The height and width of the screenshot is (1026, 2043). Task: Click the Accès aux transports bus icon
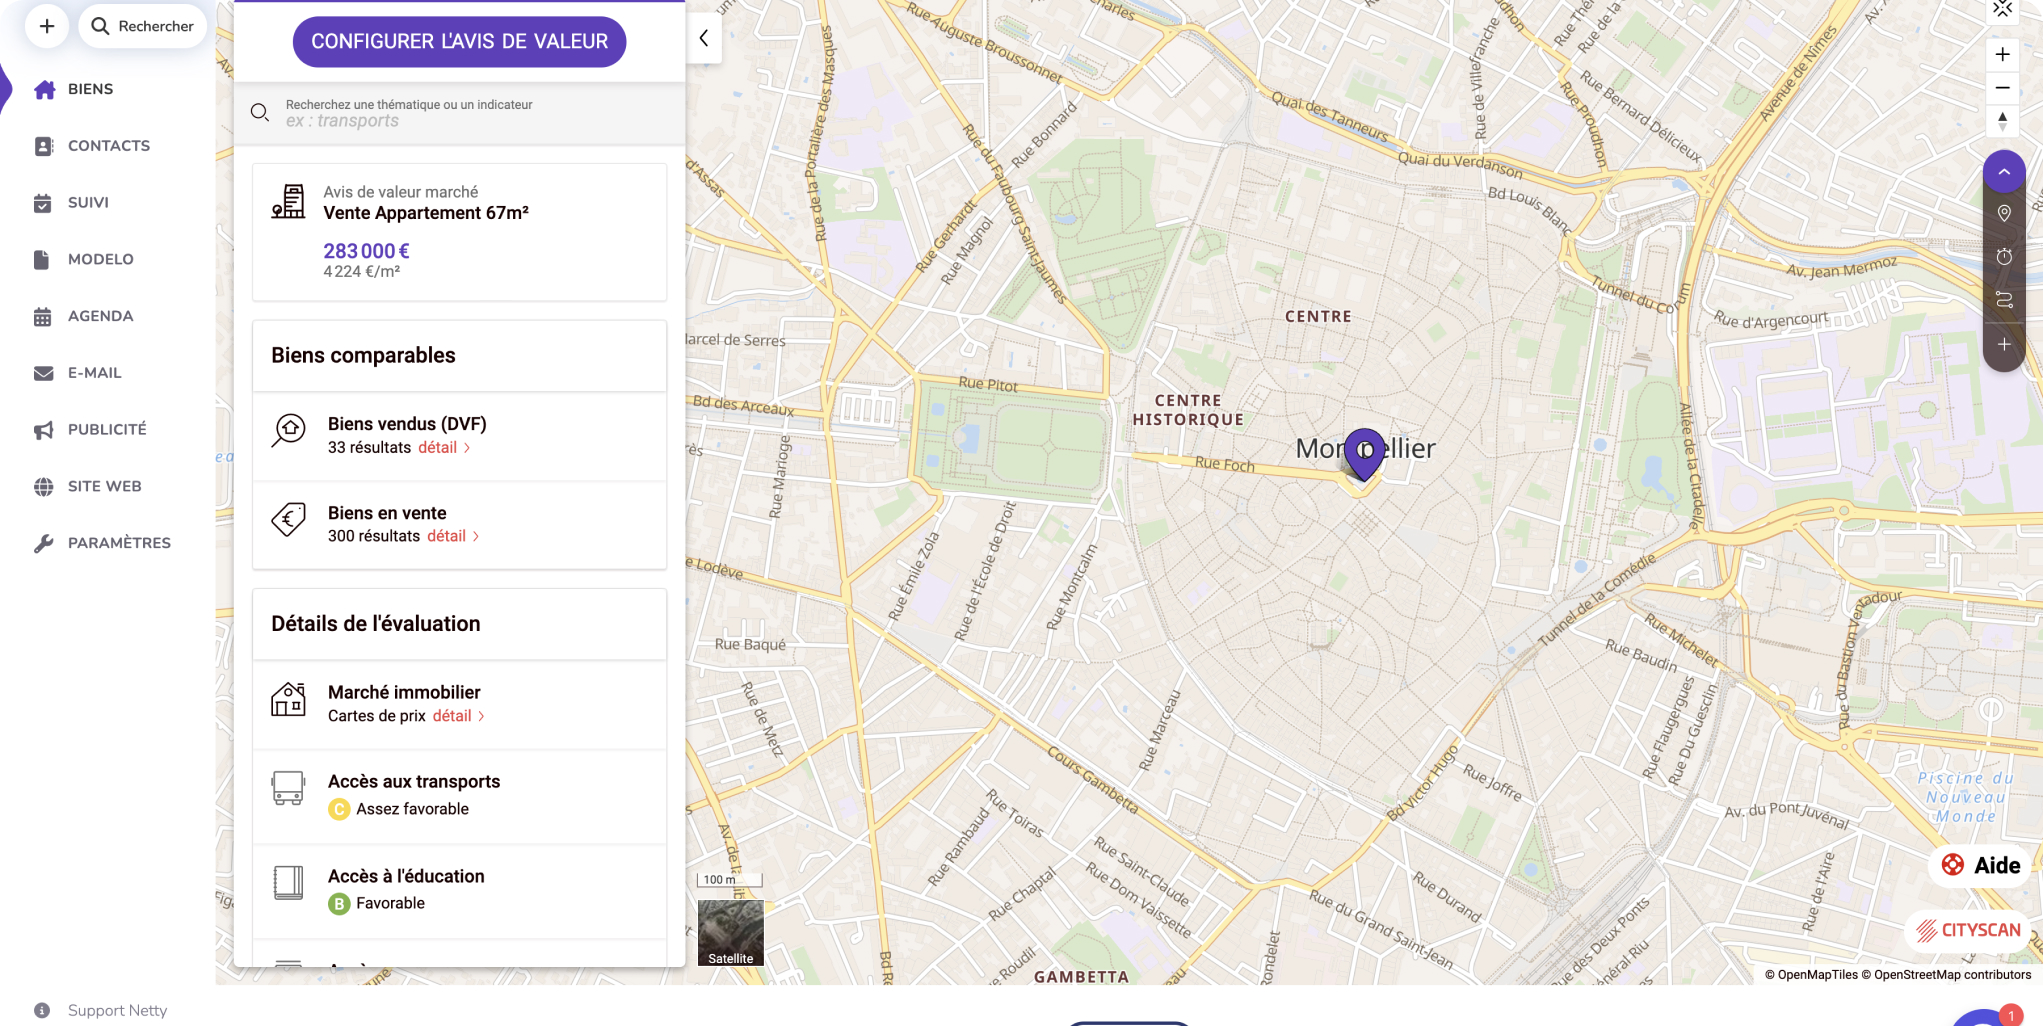pyautogui.click(x=288, y=788)
